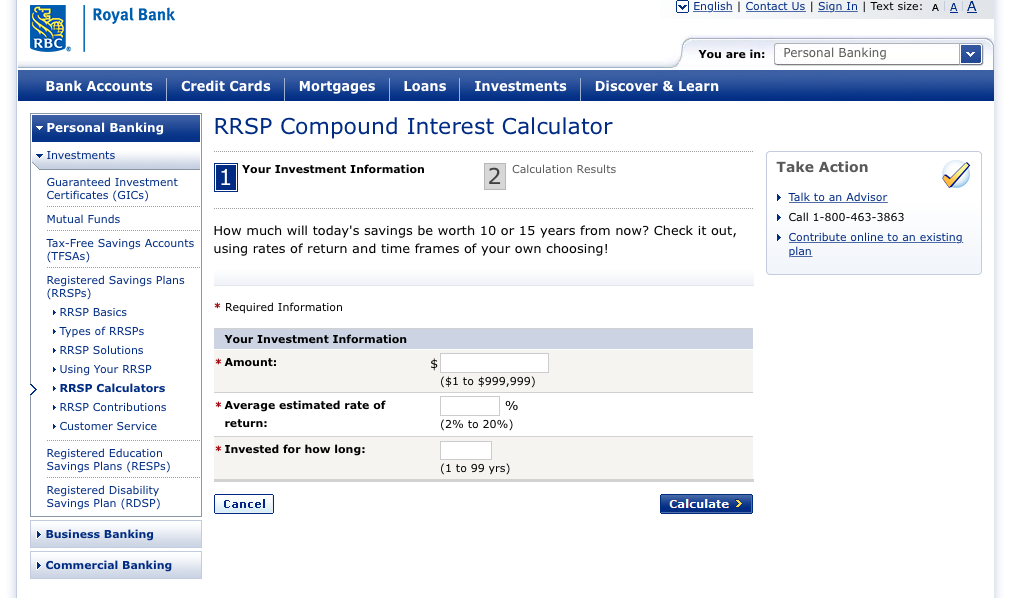Open Guaranteed Investment Certificates (GICs)
Image resolution: width=1014 pixels, height=598 pixels.
click(x=112, y=189)
